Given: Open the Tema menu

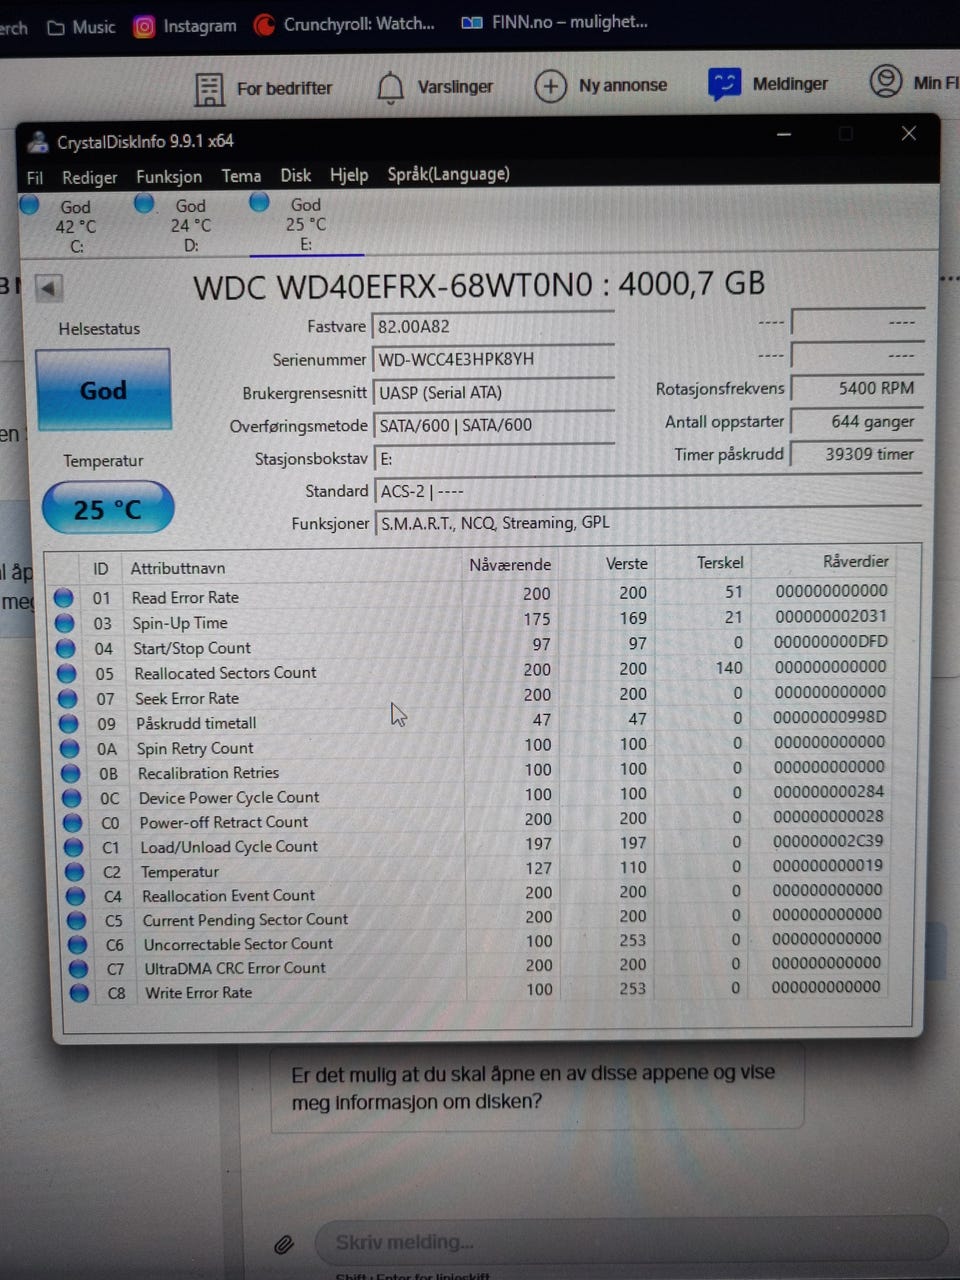Looking at the screenshot, I should coord(241,176).
